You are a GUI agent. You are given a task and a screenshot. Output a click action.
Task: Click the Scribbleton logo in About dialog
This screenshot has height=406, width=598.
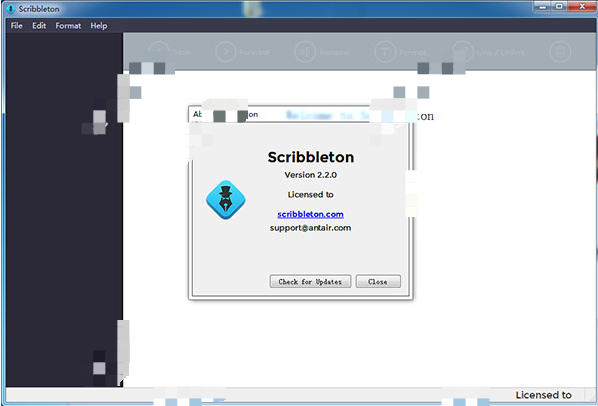point(226,200)
